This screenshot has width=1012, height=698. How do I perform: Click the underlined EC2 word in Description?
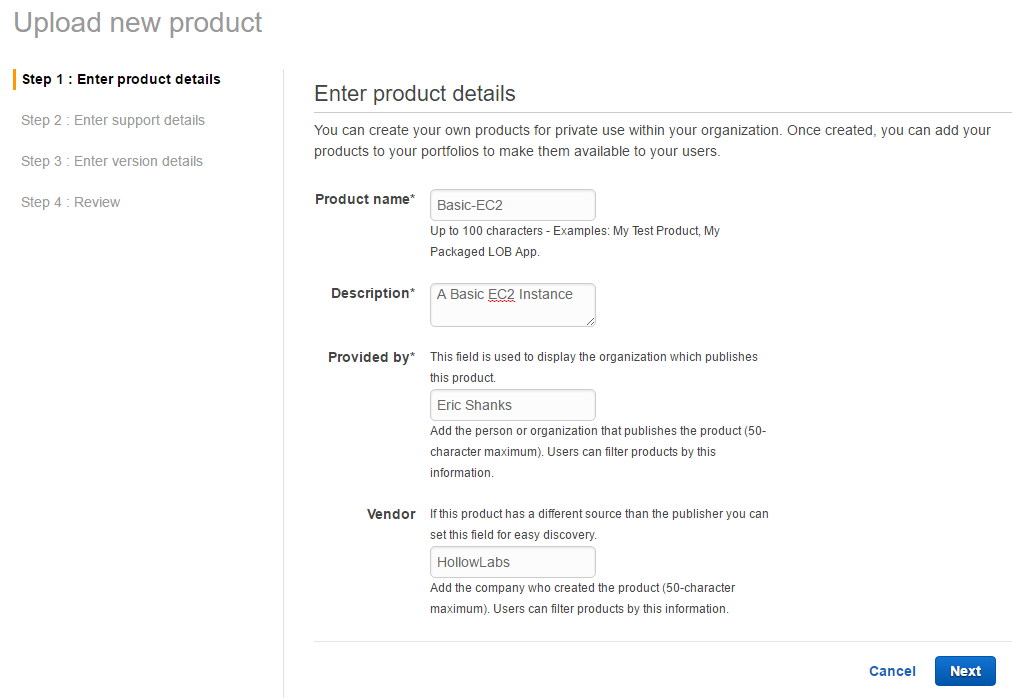(x=501, y=295)
